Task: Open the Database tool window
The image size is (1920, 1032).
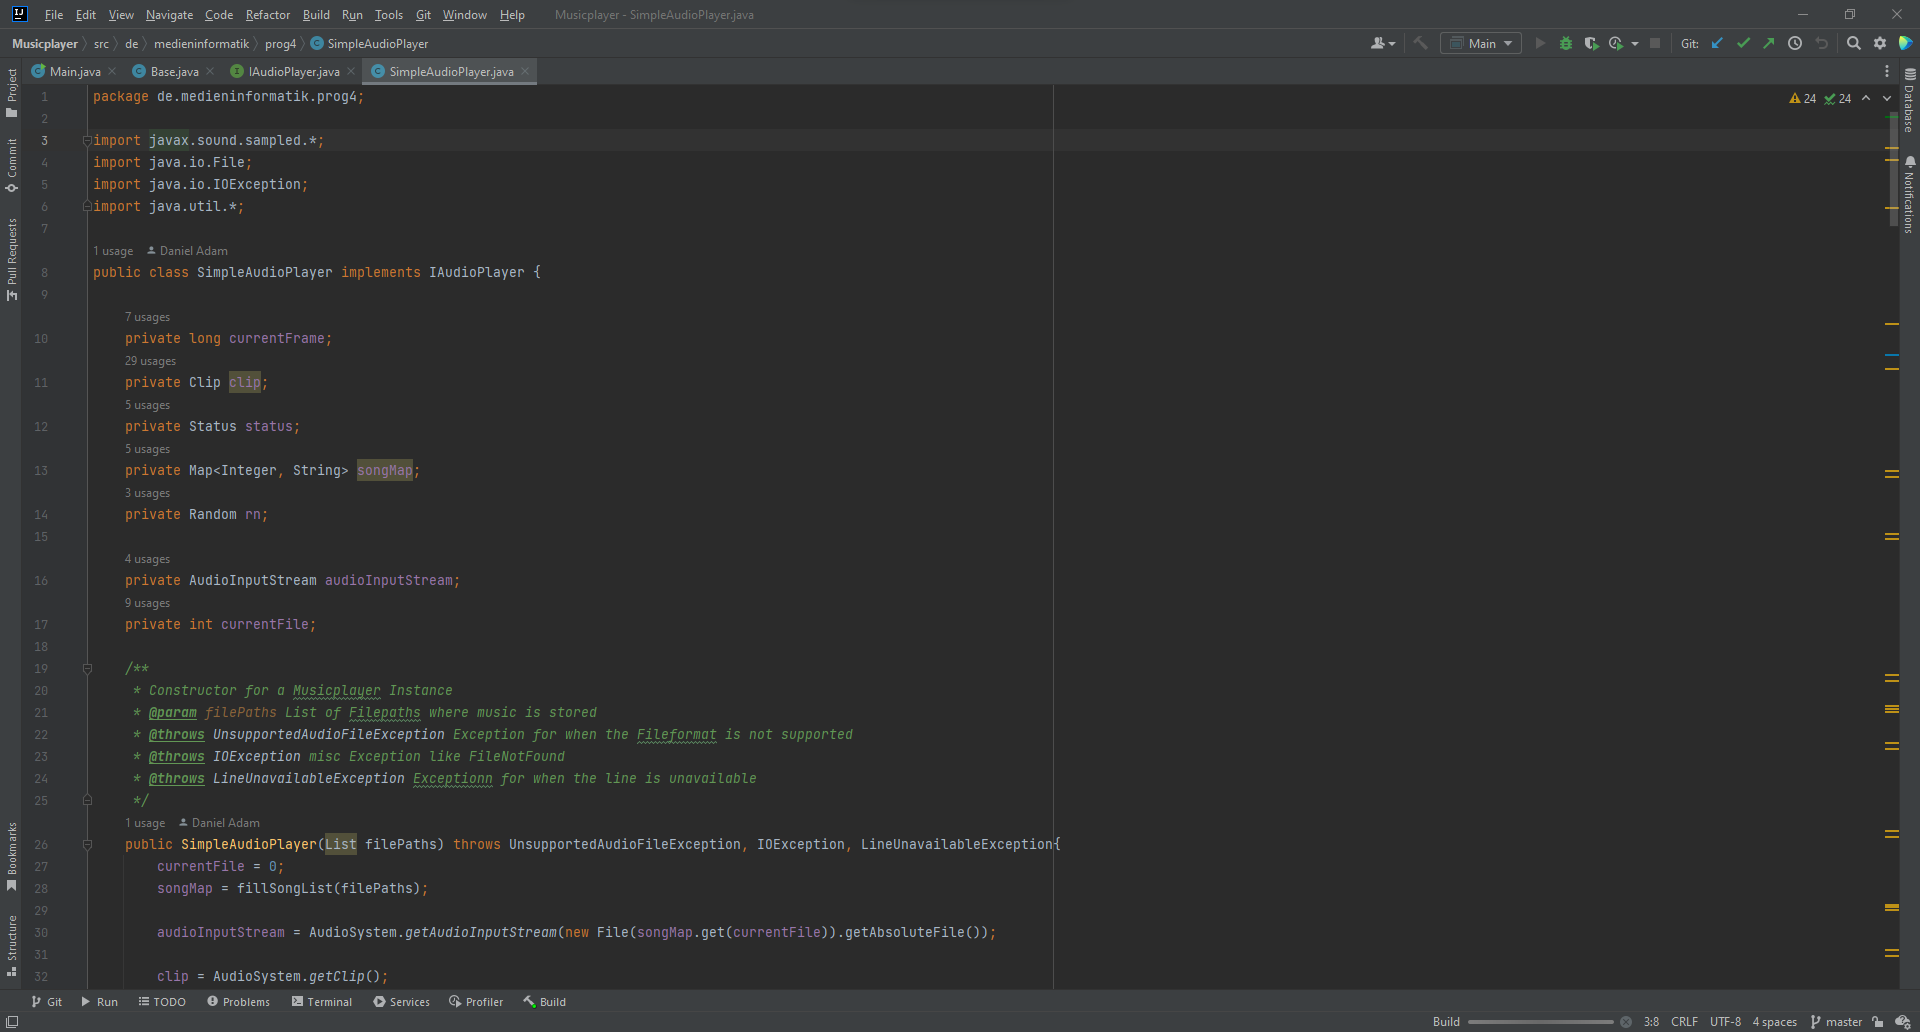Action: (x=1909, y=100)
